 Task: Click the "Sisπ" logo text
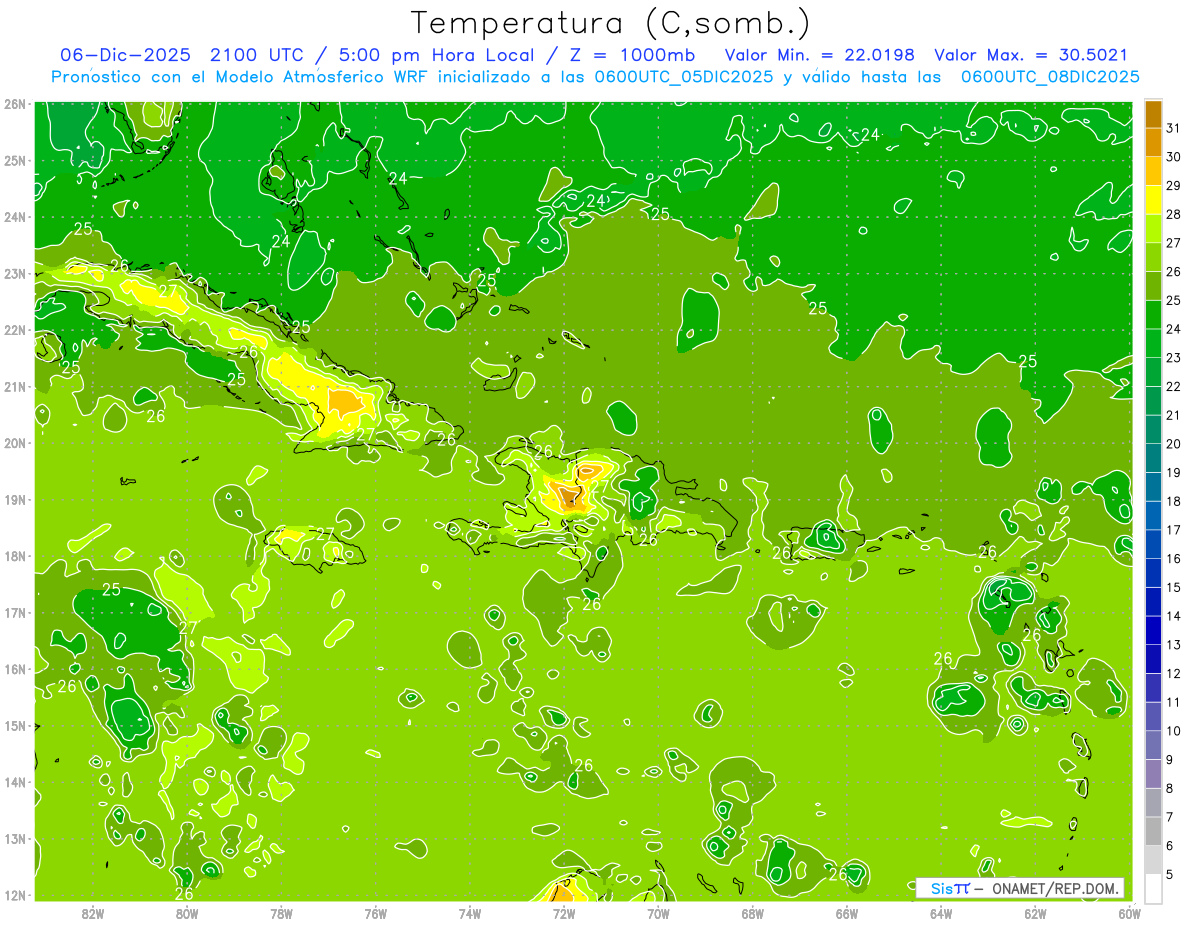click(x=949, y=888)
